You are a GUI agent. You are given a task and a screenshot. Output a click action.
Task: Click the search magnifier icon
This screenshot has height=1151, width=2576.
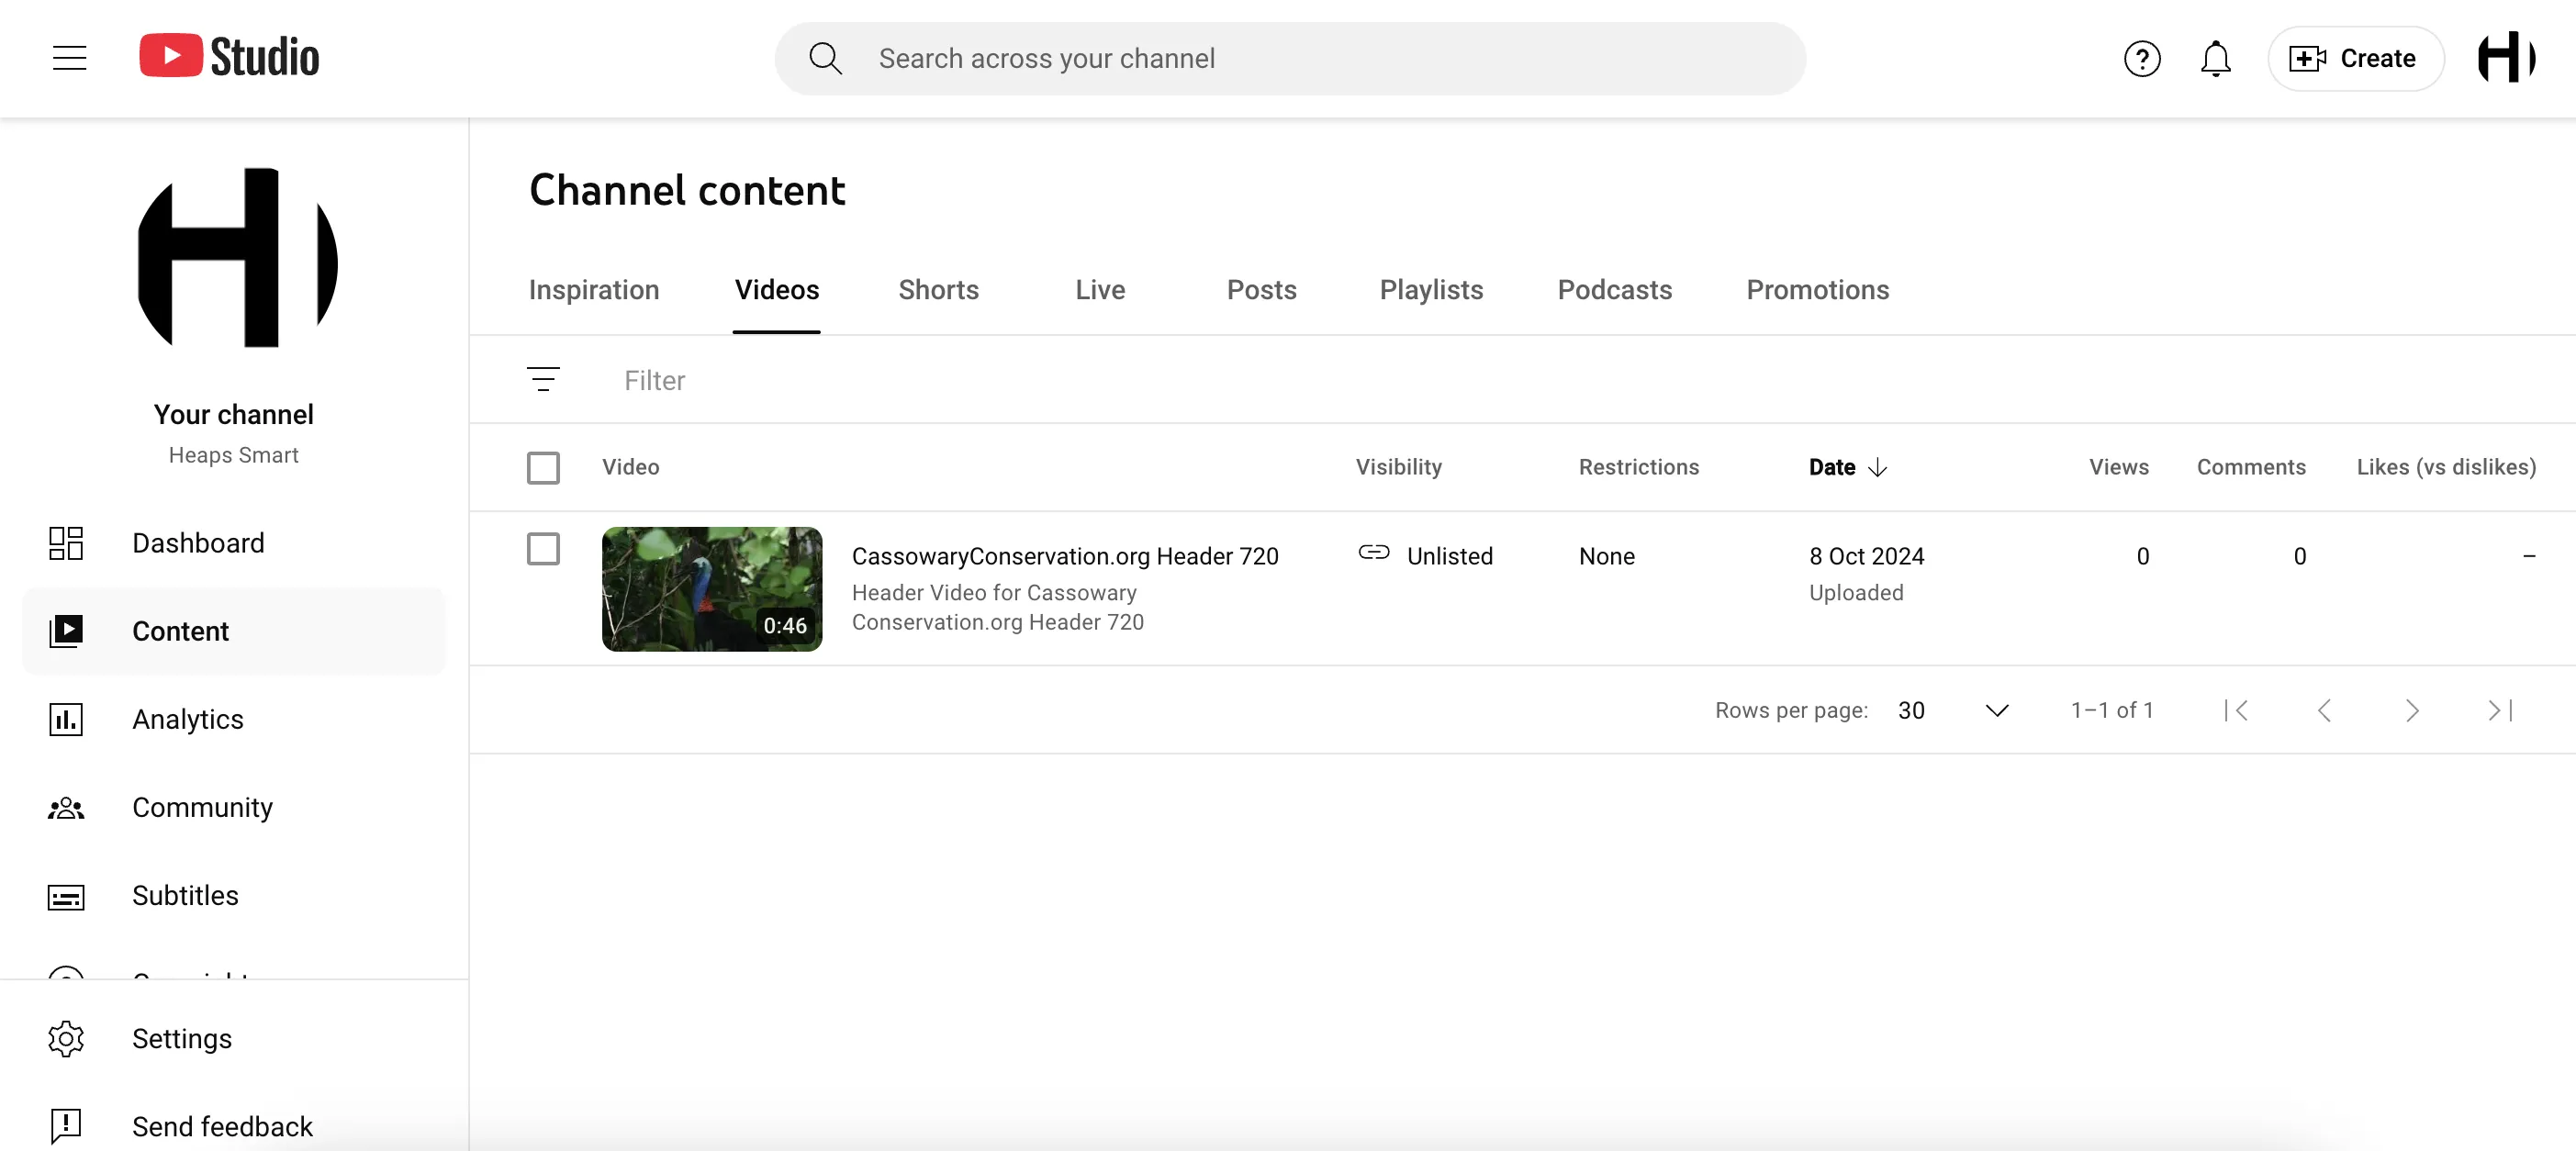pyautogui.click(x=825, y=58)
